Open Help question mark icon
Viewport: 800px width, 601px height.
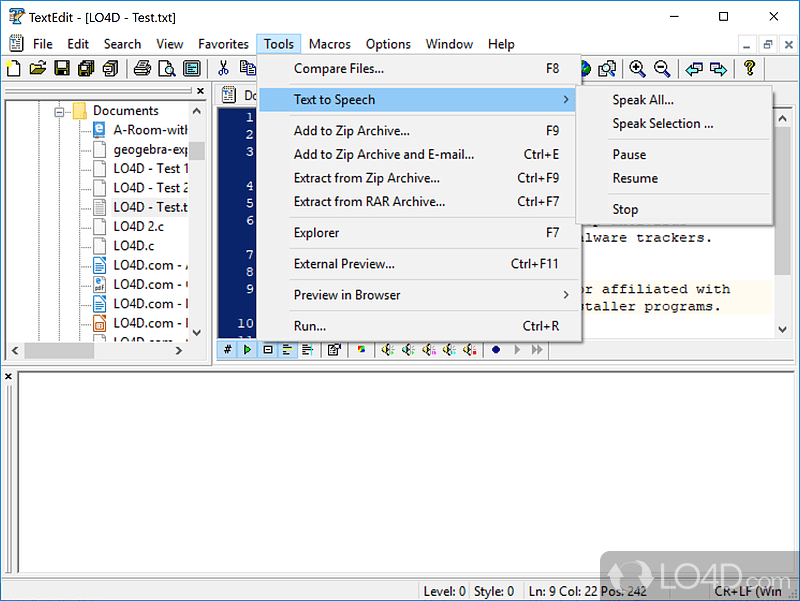click(749, 68)
